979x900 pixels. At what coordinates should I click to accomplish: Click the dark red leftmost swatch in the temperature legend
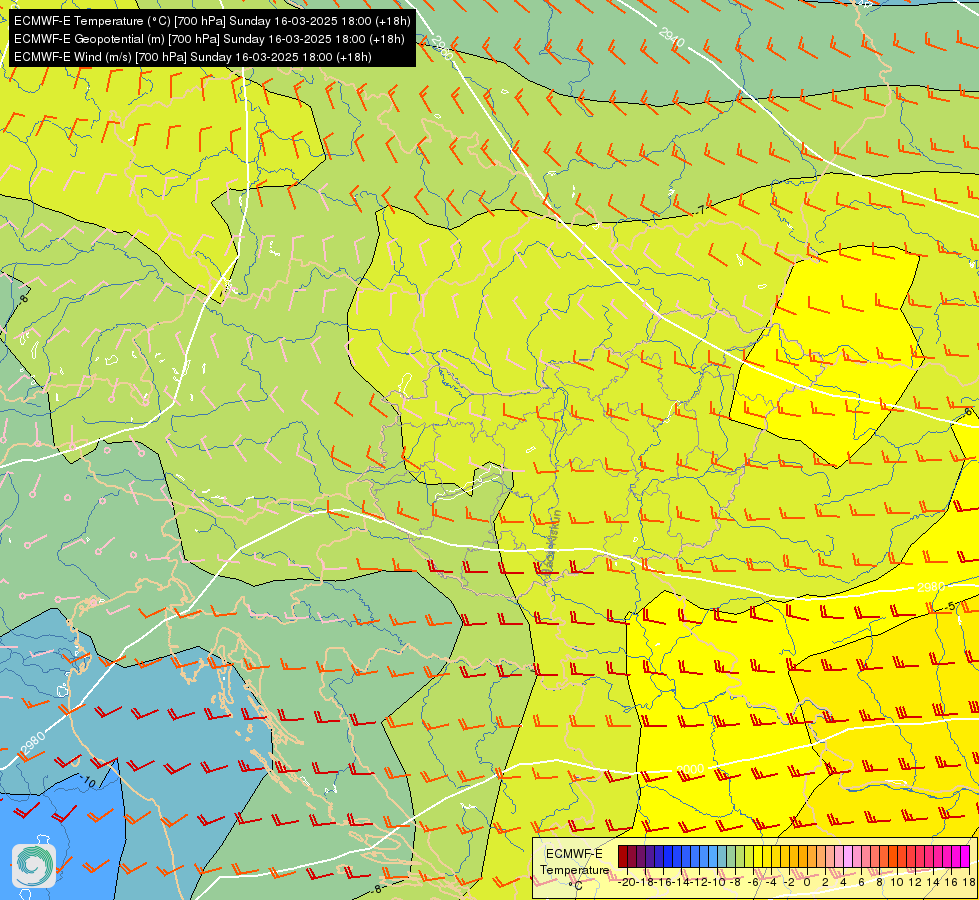[x=623, y=856]
